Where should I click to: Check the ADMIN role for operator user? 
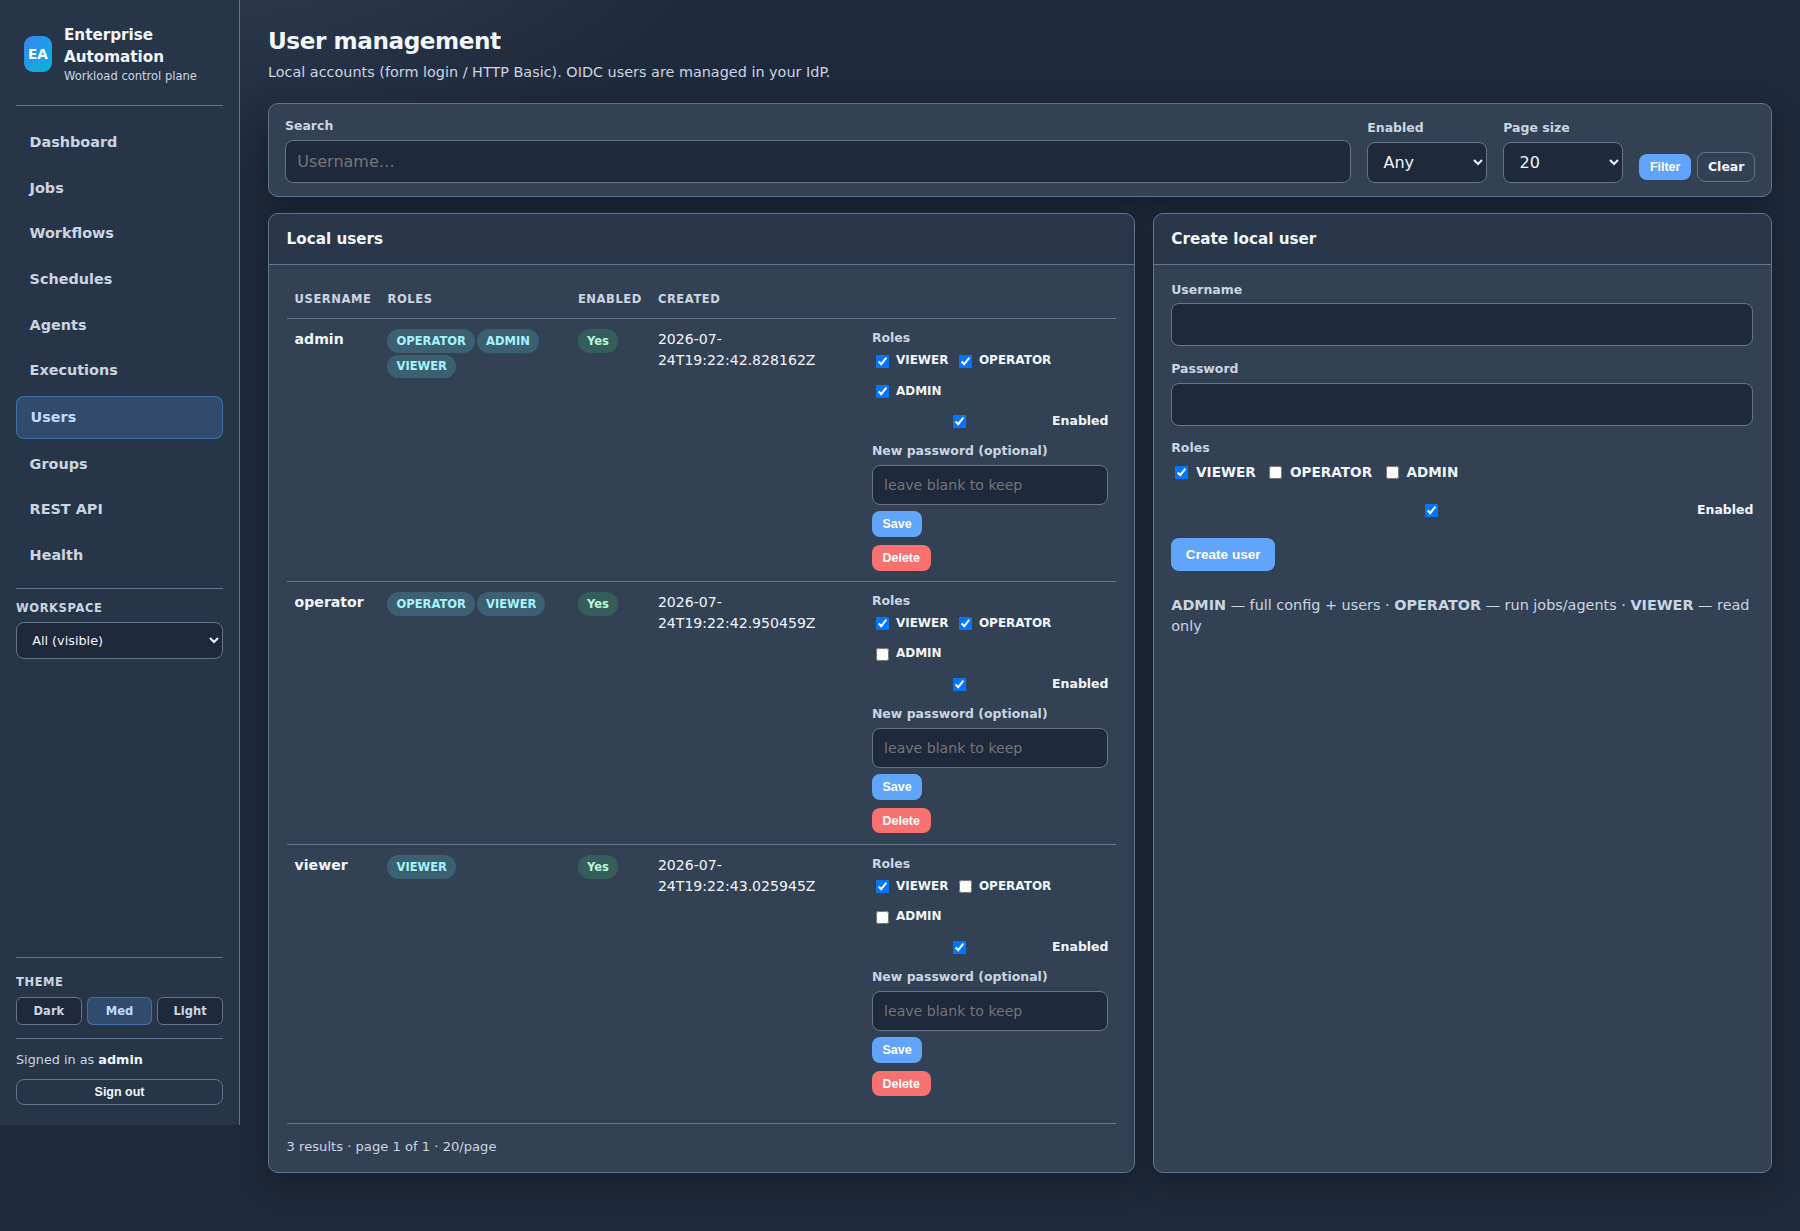[882, 654]
